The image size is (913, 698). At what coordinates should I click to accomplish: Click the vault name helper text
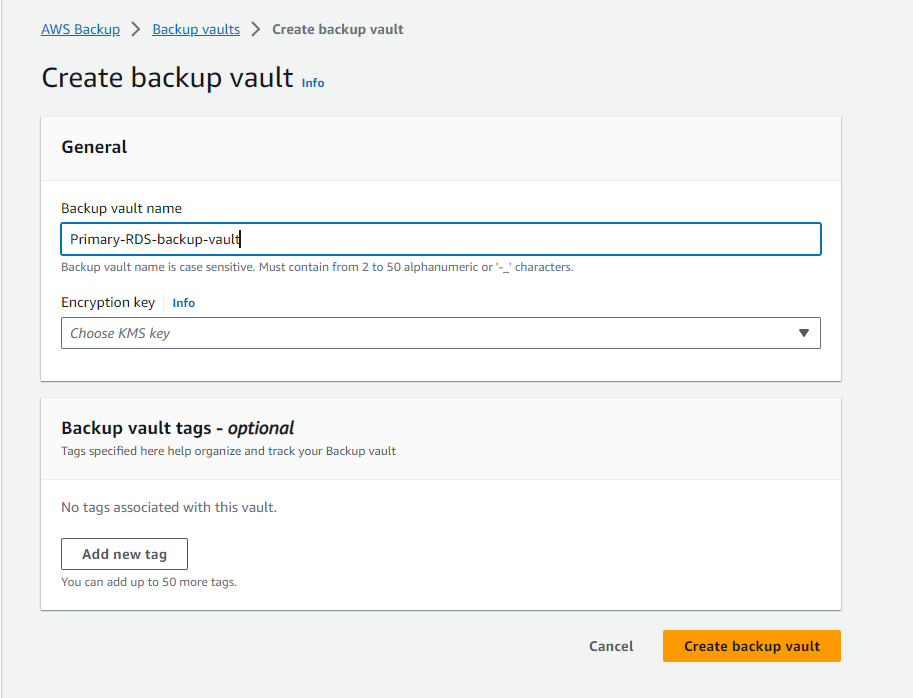click(x=317, y=267)
